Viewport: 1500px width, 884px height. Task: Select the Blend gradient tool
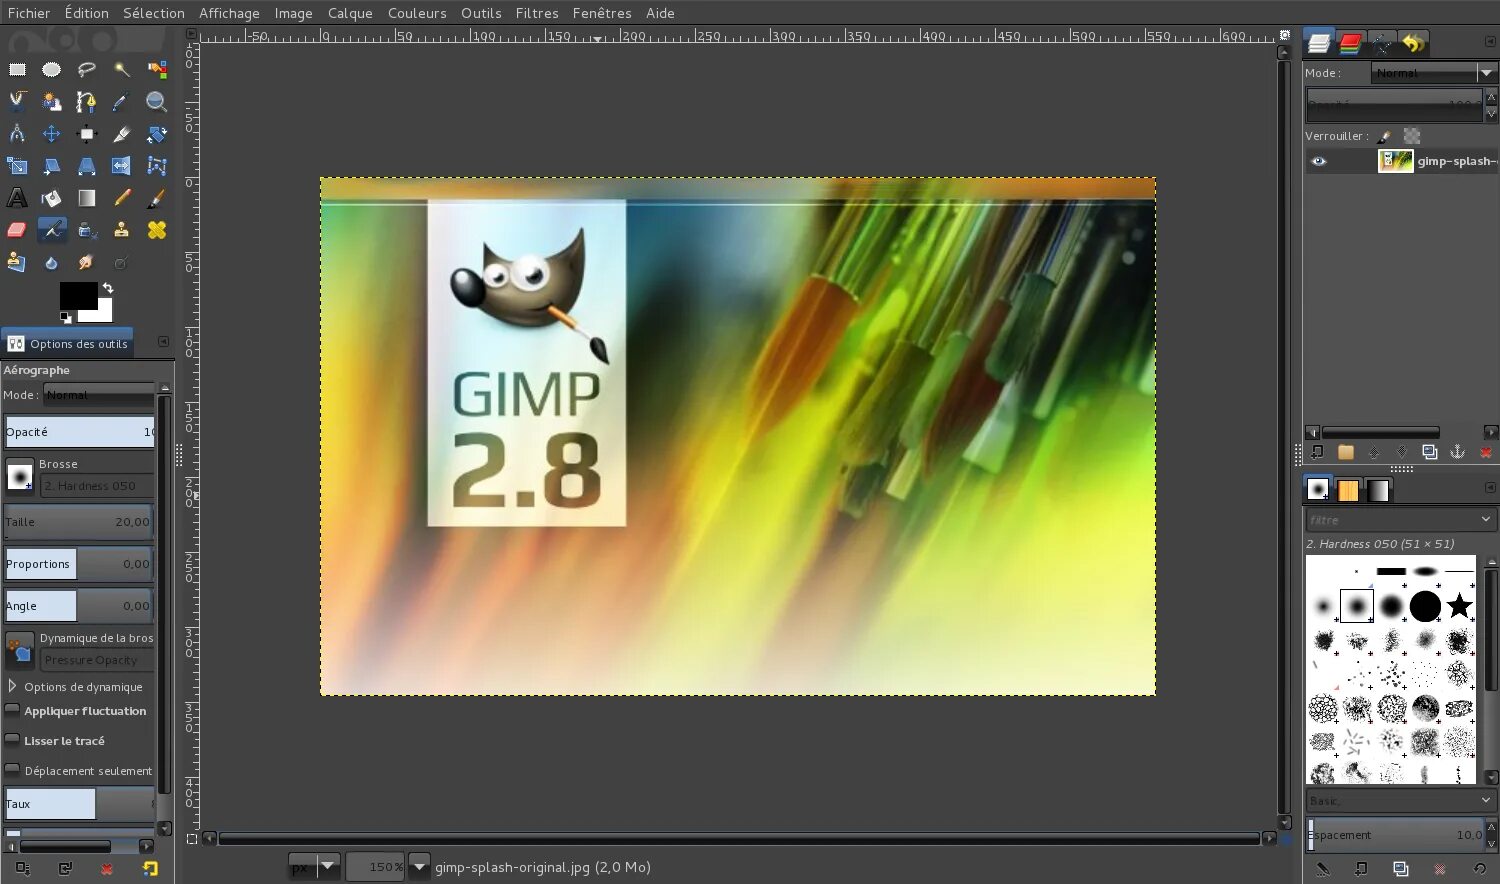(x=87, y=198)
